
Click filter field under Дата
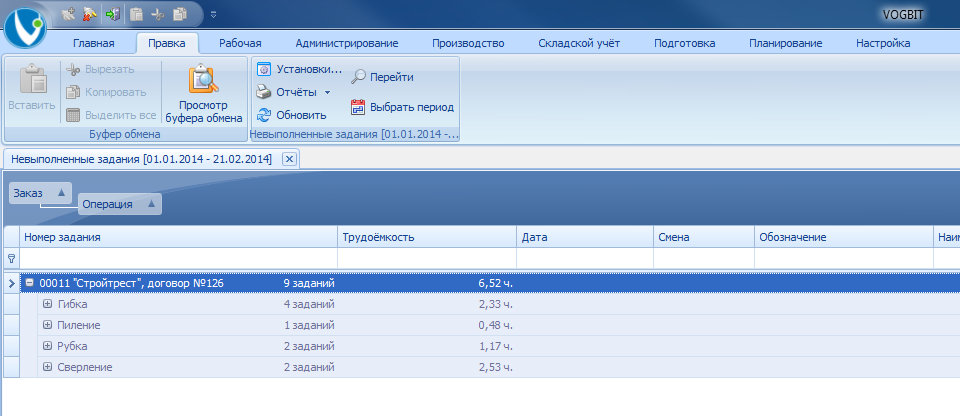(x=585, y=259)
